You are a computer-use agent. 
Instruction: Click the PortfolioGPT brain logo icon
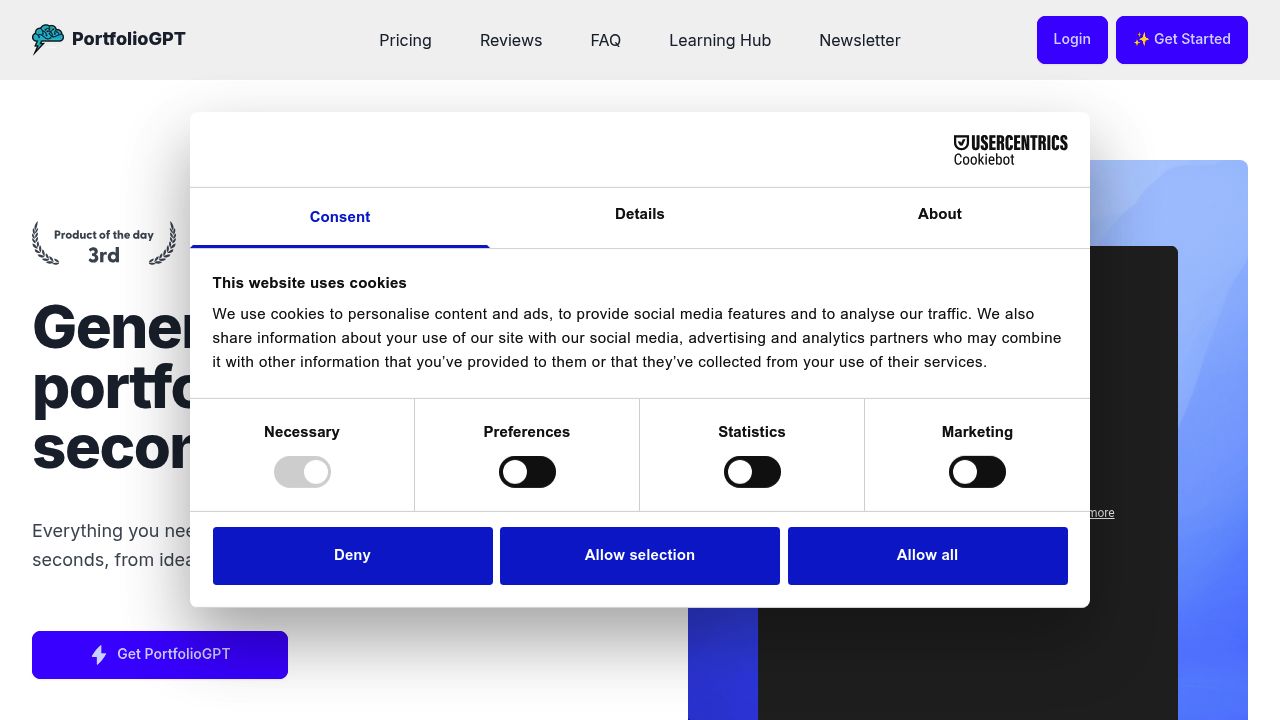[x=48, y=39]
